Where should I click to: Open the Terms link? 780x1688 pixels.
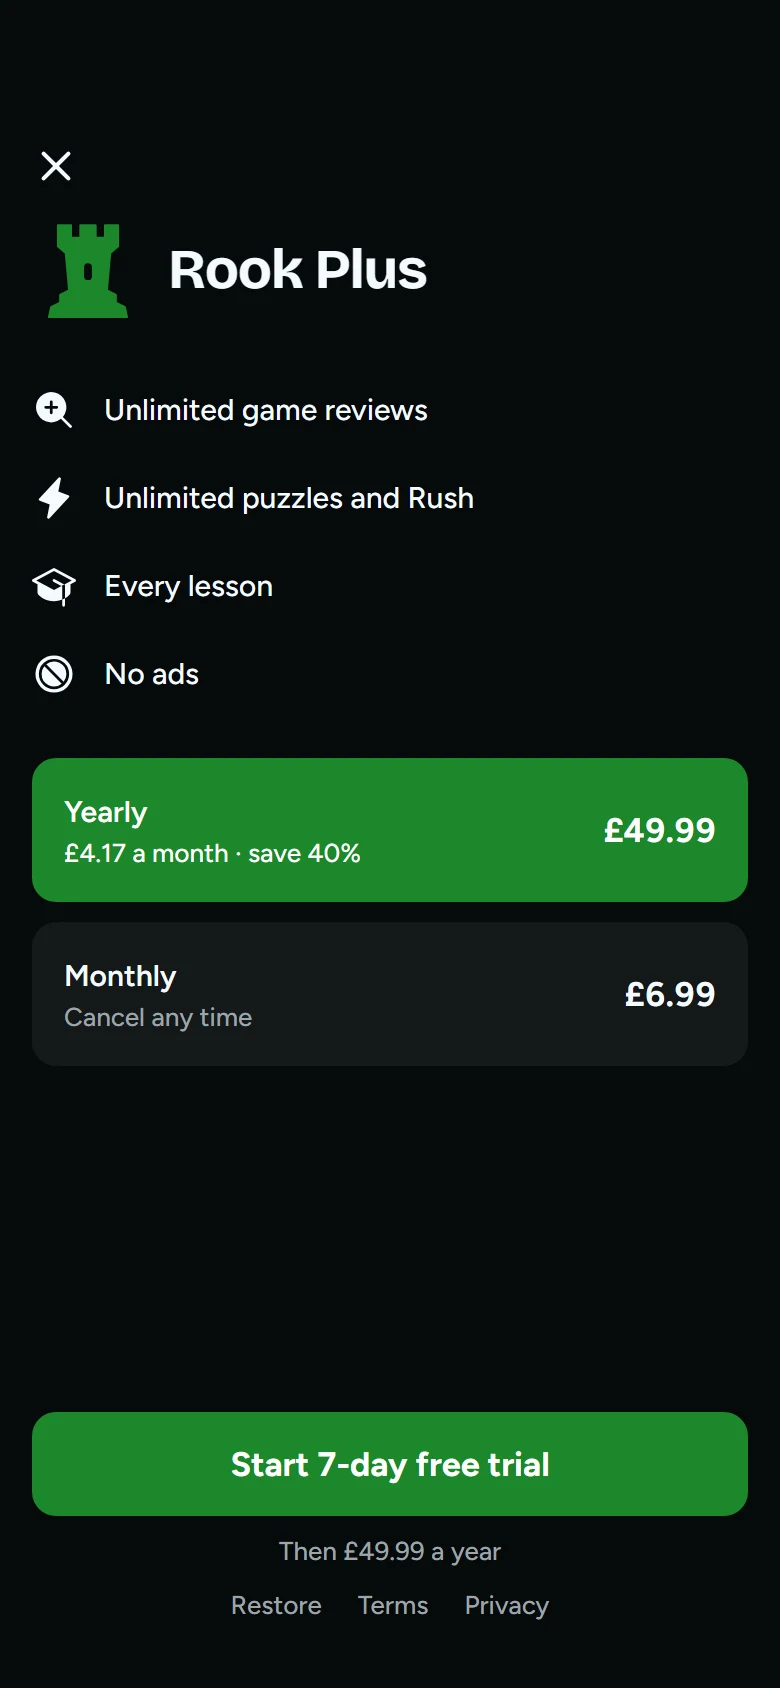pos(393,1605)
